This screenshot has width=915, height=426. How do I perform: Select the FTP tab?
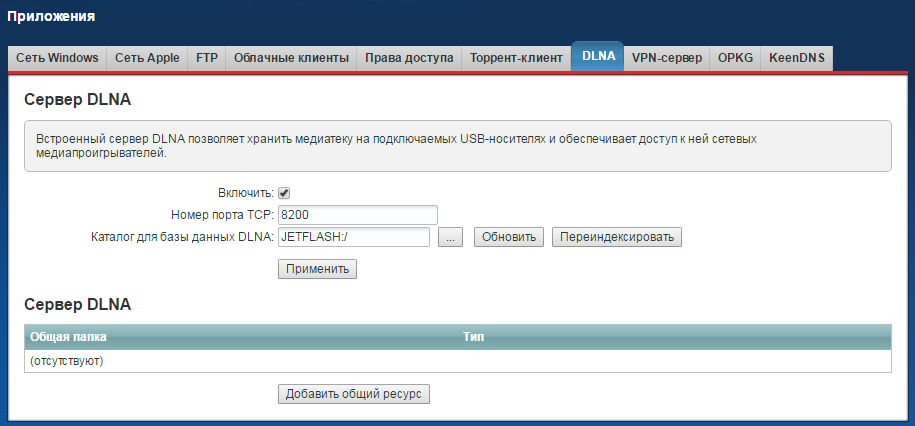(x=206, y=58)
